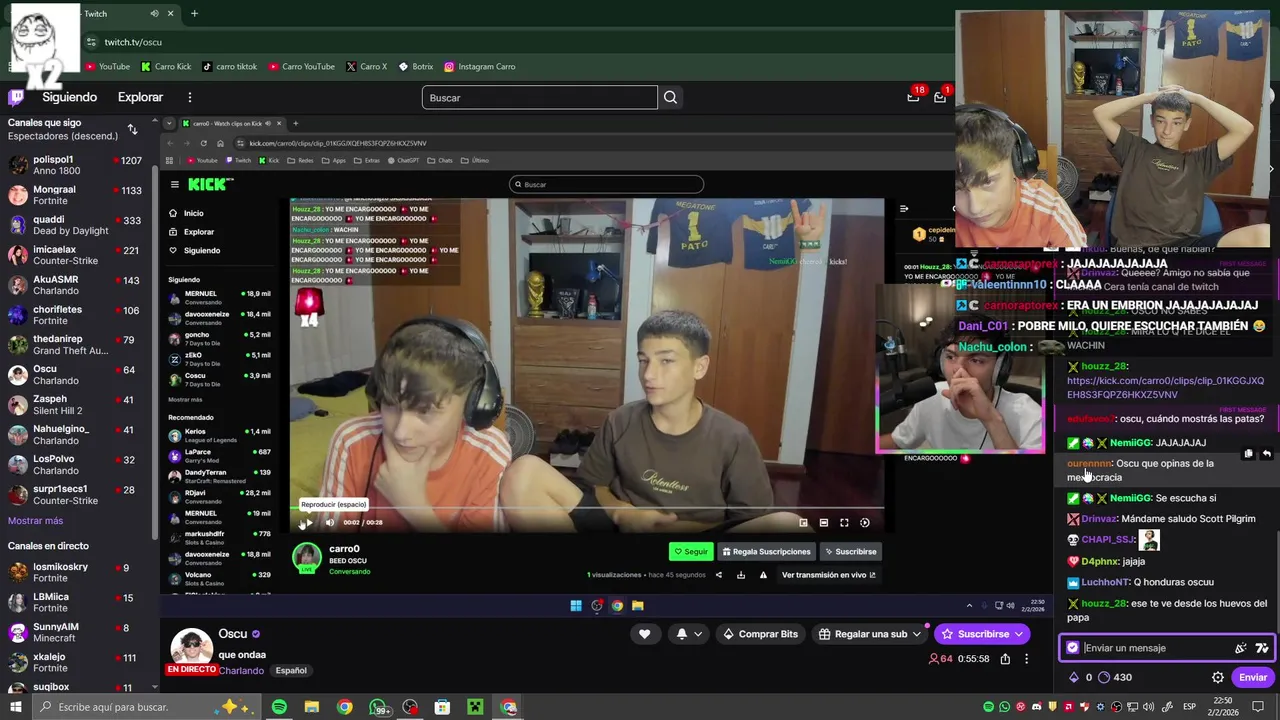The image size is (1280, 720).
Task: Click the Twitch search magnifier button
Action: click(671, 97)
